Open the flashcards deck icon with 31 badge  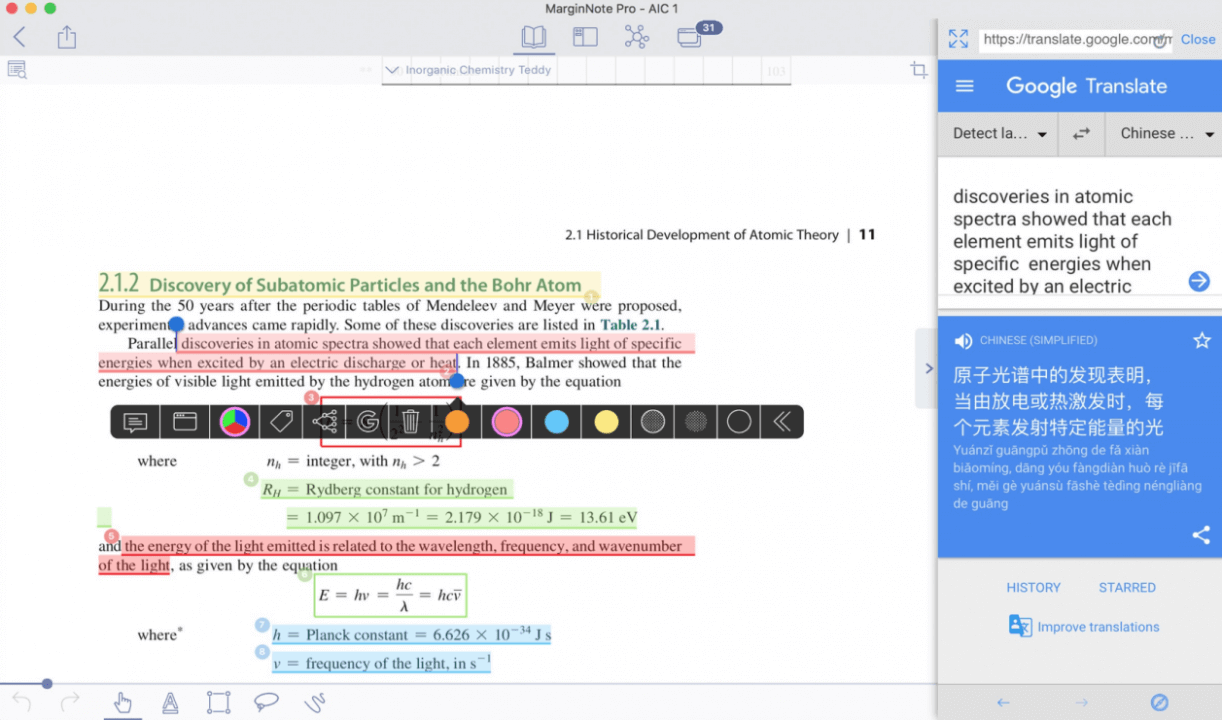(689, 38)
